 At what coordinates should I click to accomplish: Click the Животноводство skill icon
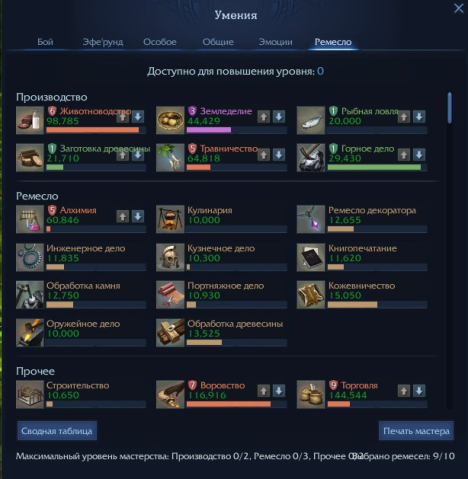pos(30,120)
